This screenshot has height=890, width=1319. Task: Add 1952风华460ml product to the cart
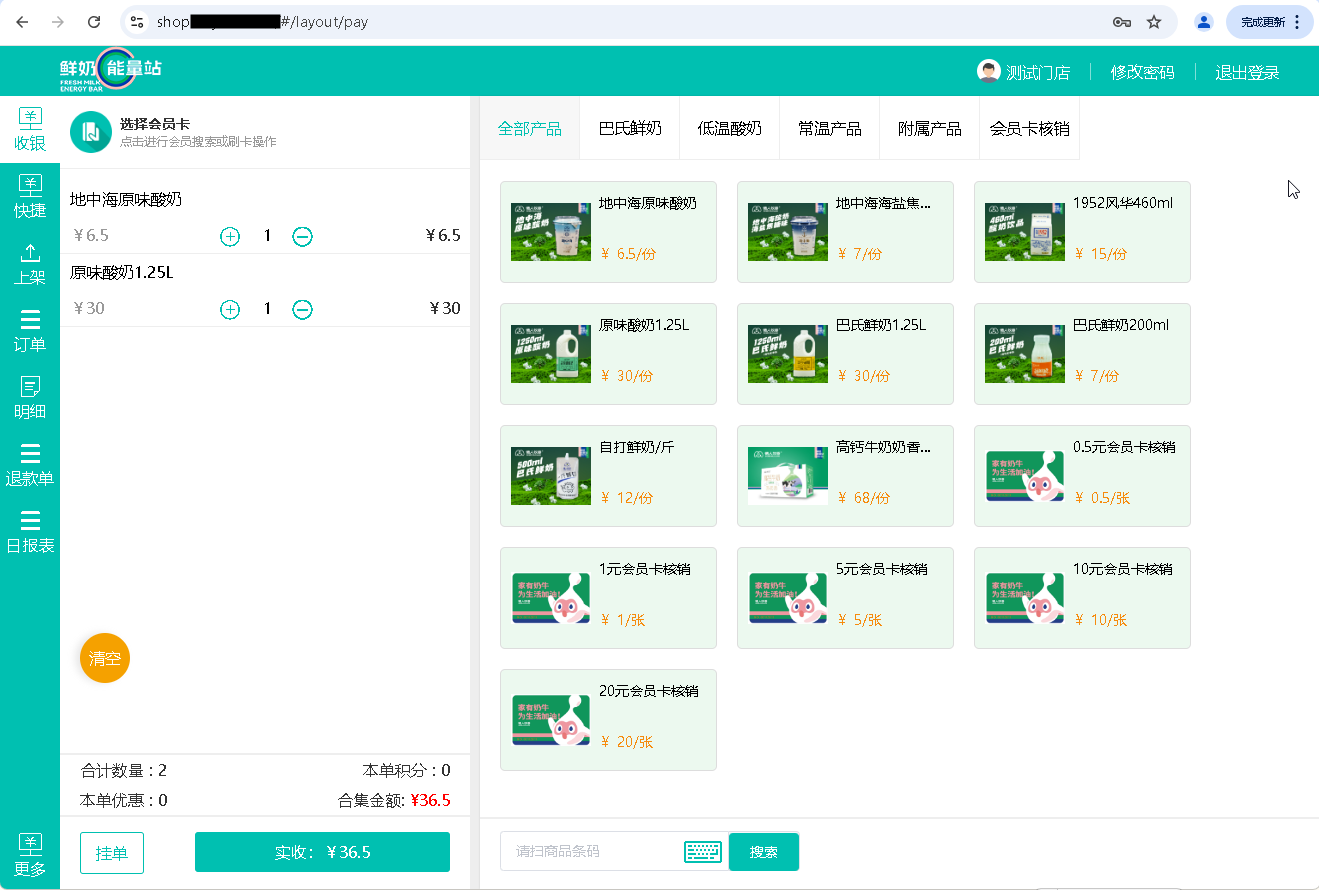tap(1082, 232)
